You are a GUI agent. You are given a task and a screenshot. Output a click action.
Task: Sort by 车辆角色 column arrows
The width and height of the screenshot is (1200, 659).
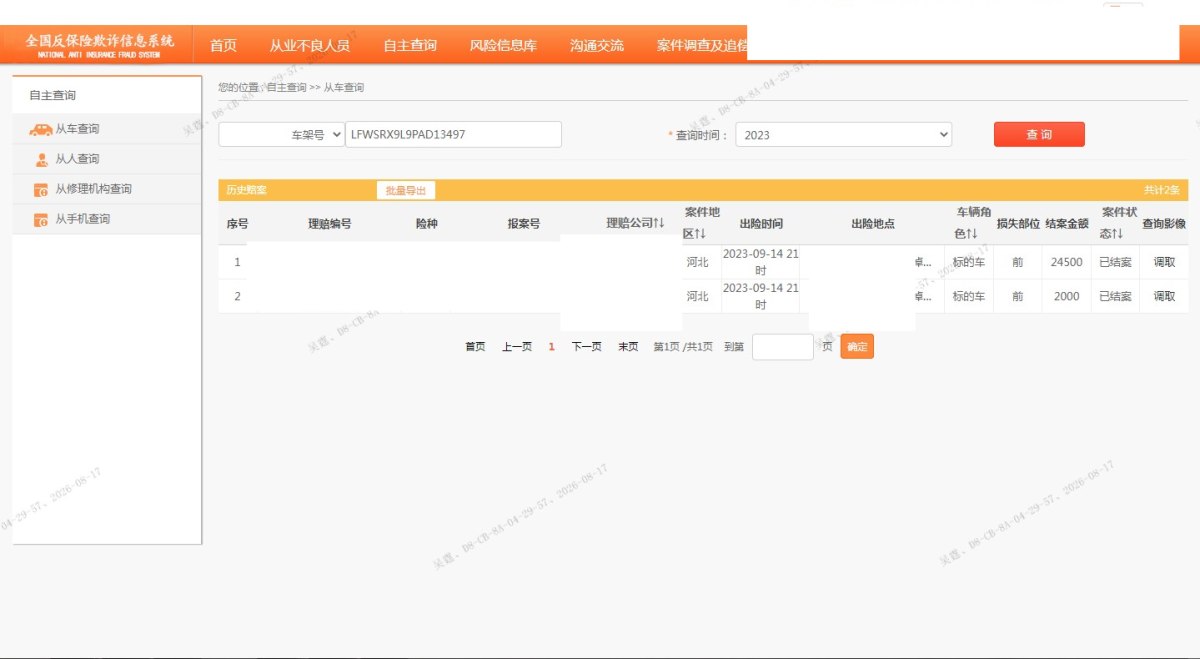(x=971, y=233)
